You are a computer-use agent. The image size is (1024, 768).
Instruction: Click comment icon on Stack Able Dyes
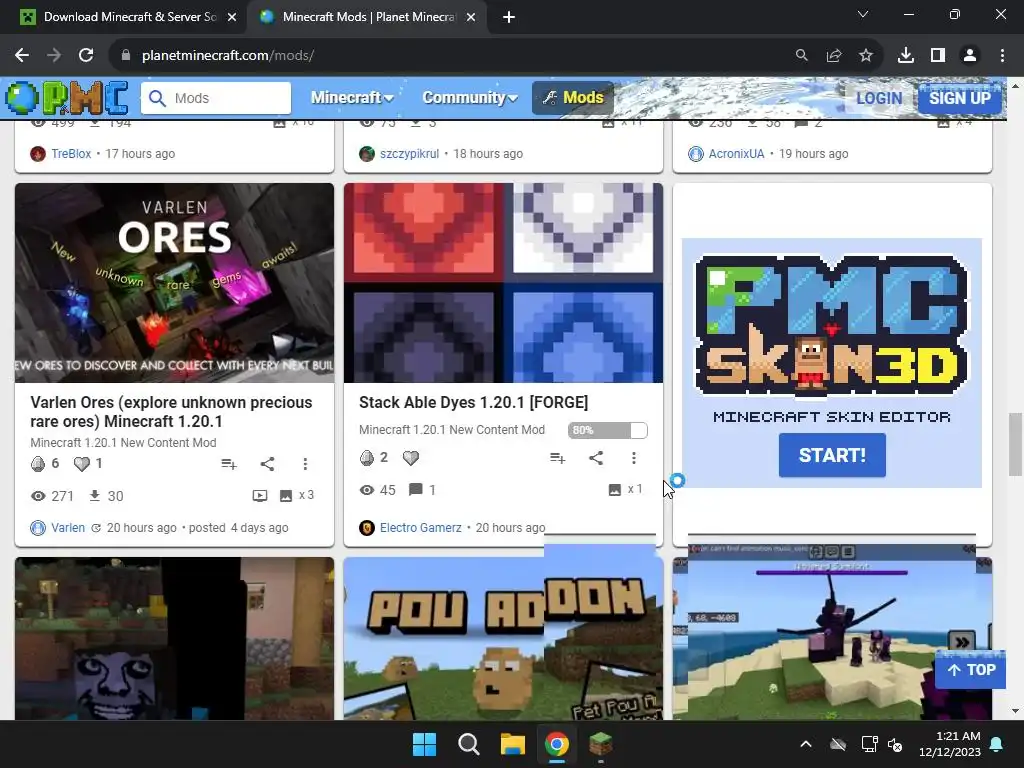[x=415, y=490]
